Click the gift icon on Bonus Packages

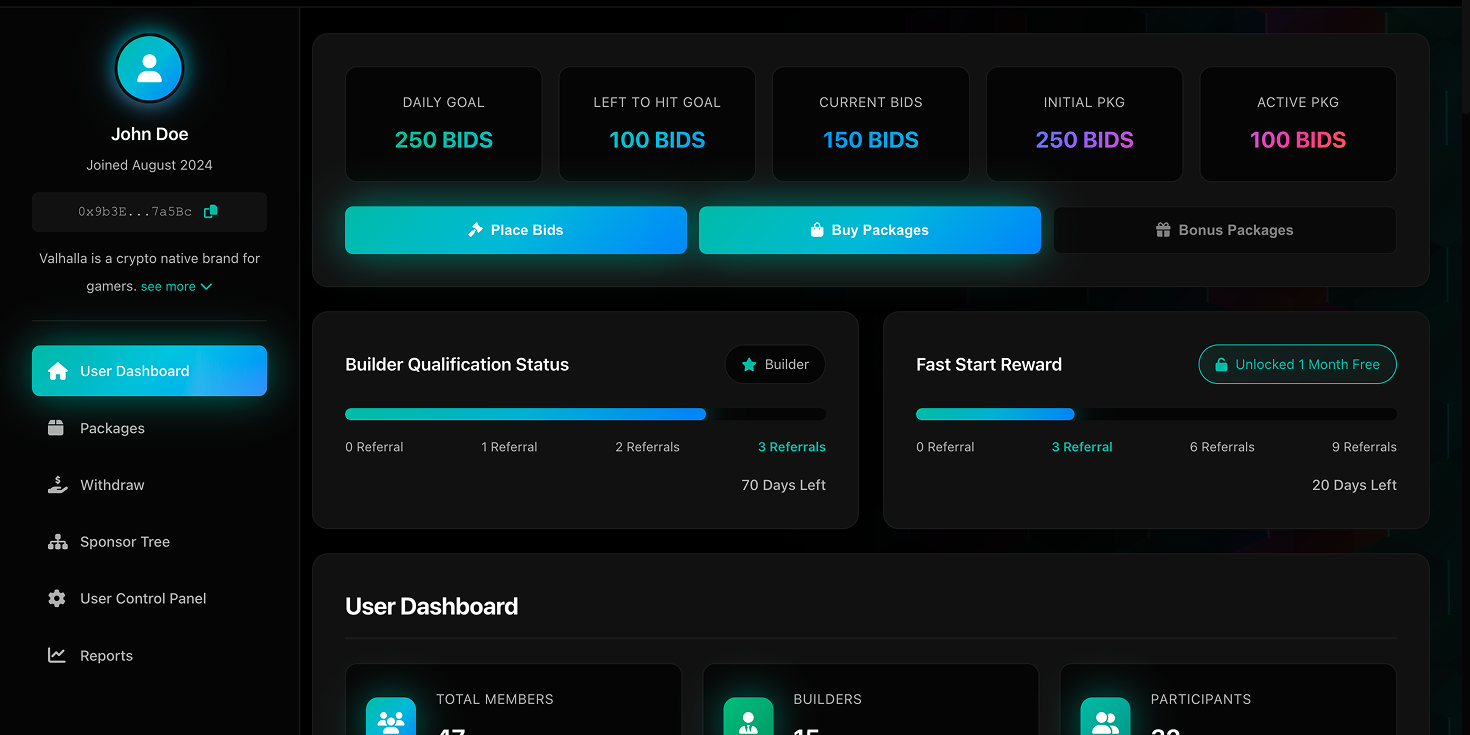tap(1162, 229)
